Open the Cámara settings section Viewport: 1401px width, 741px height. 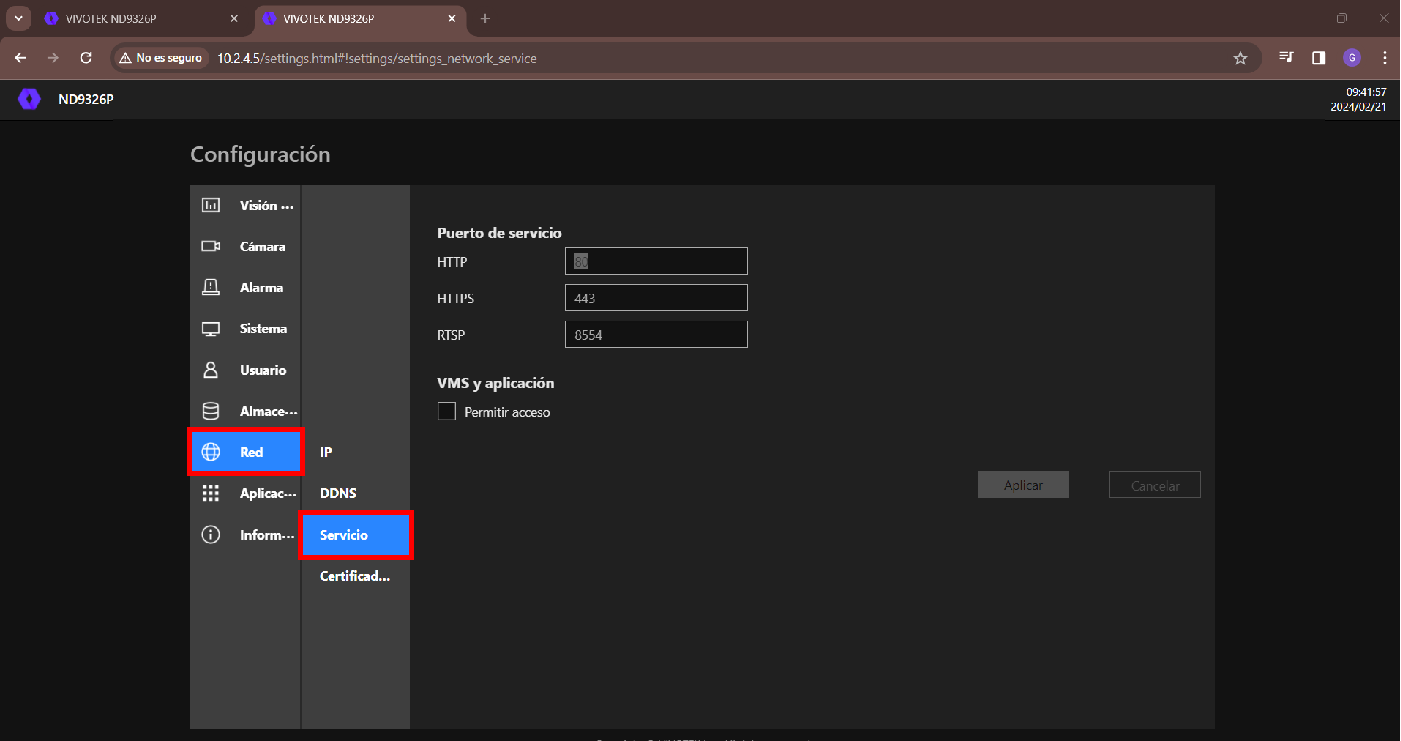(246, 247)
